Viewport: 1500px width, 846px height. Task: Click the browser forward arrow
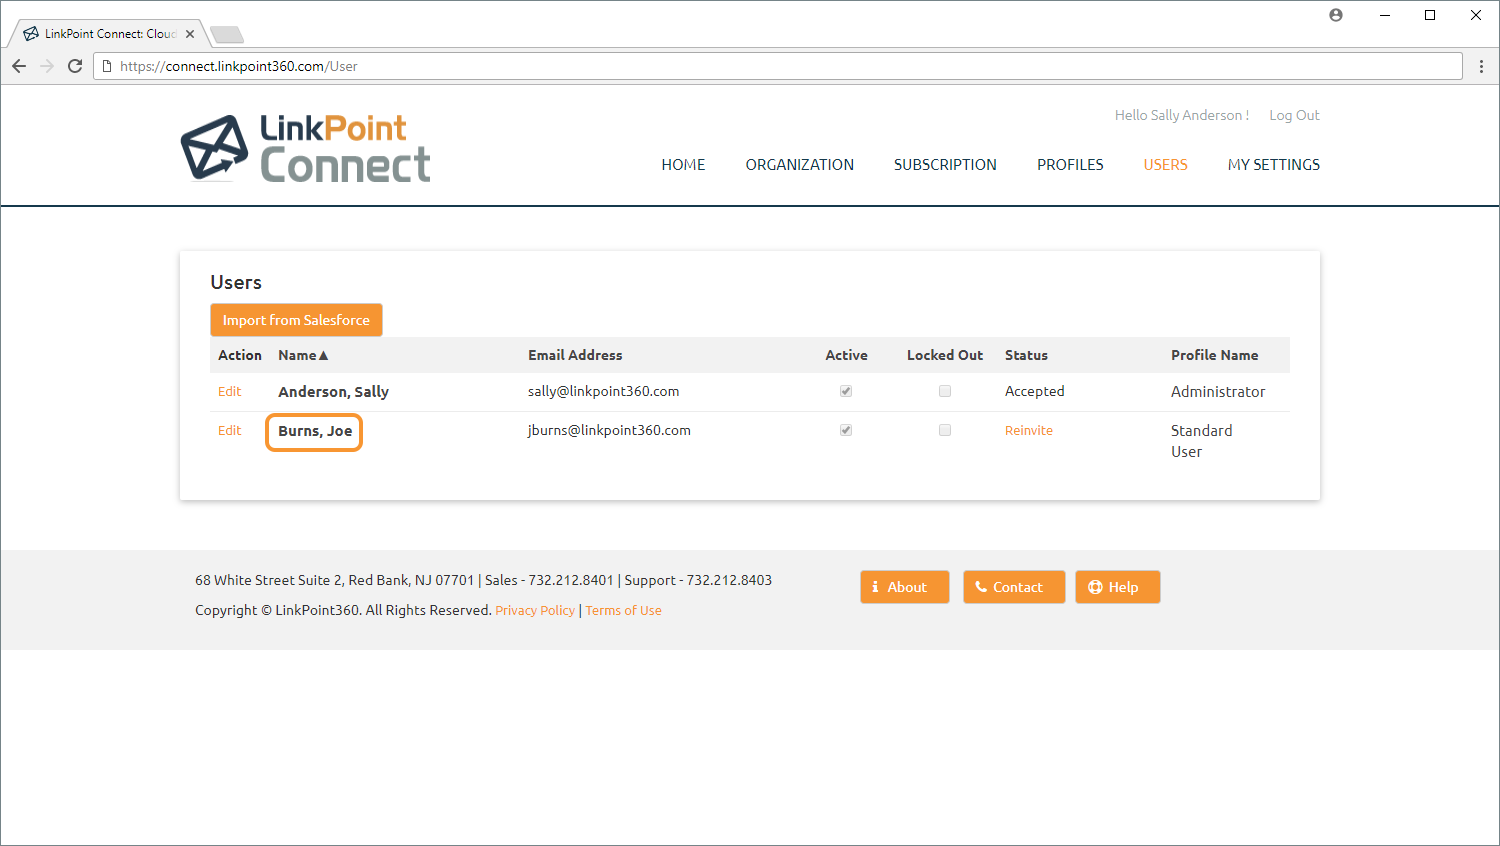coord(47,66)
